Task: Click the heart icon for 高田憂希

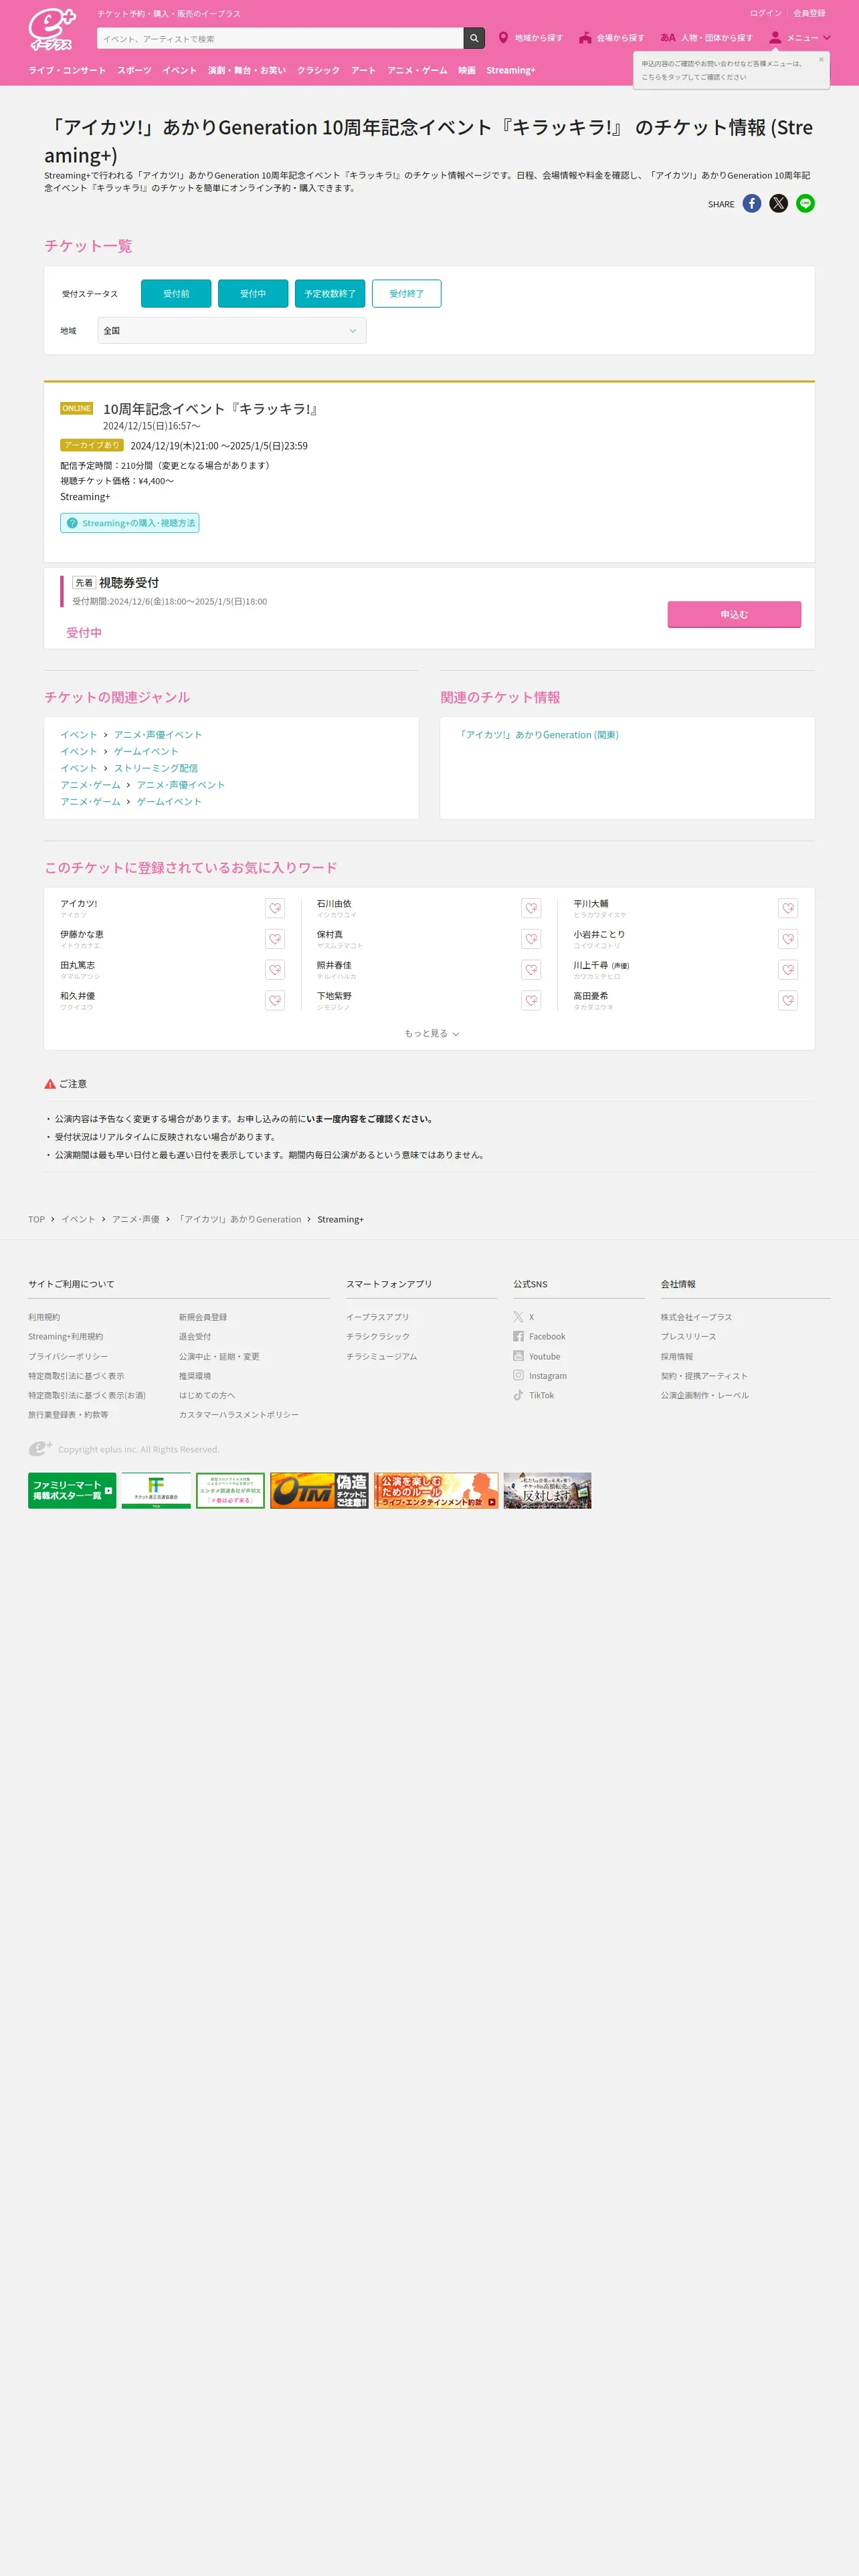Action: pos(788,1001)
